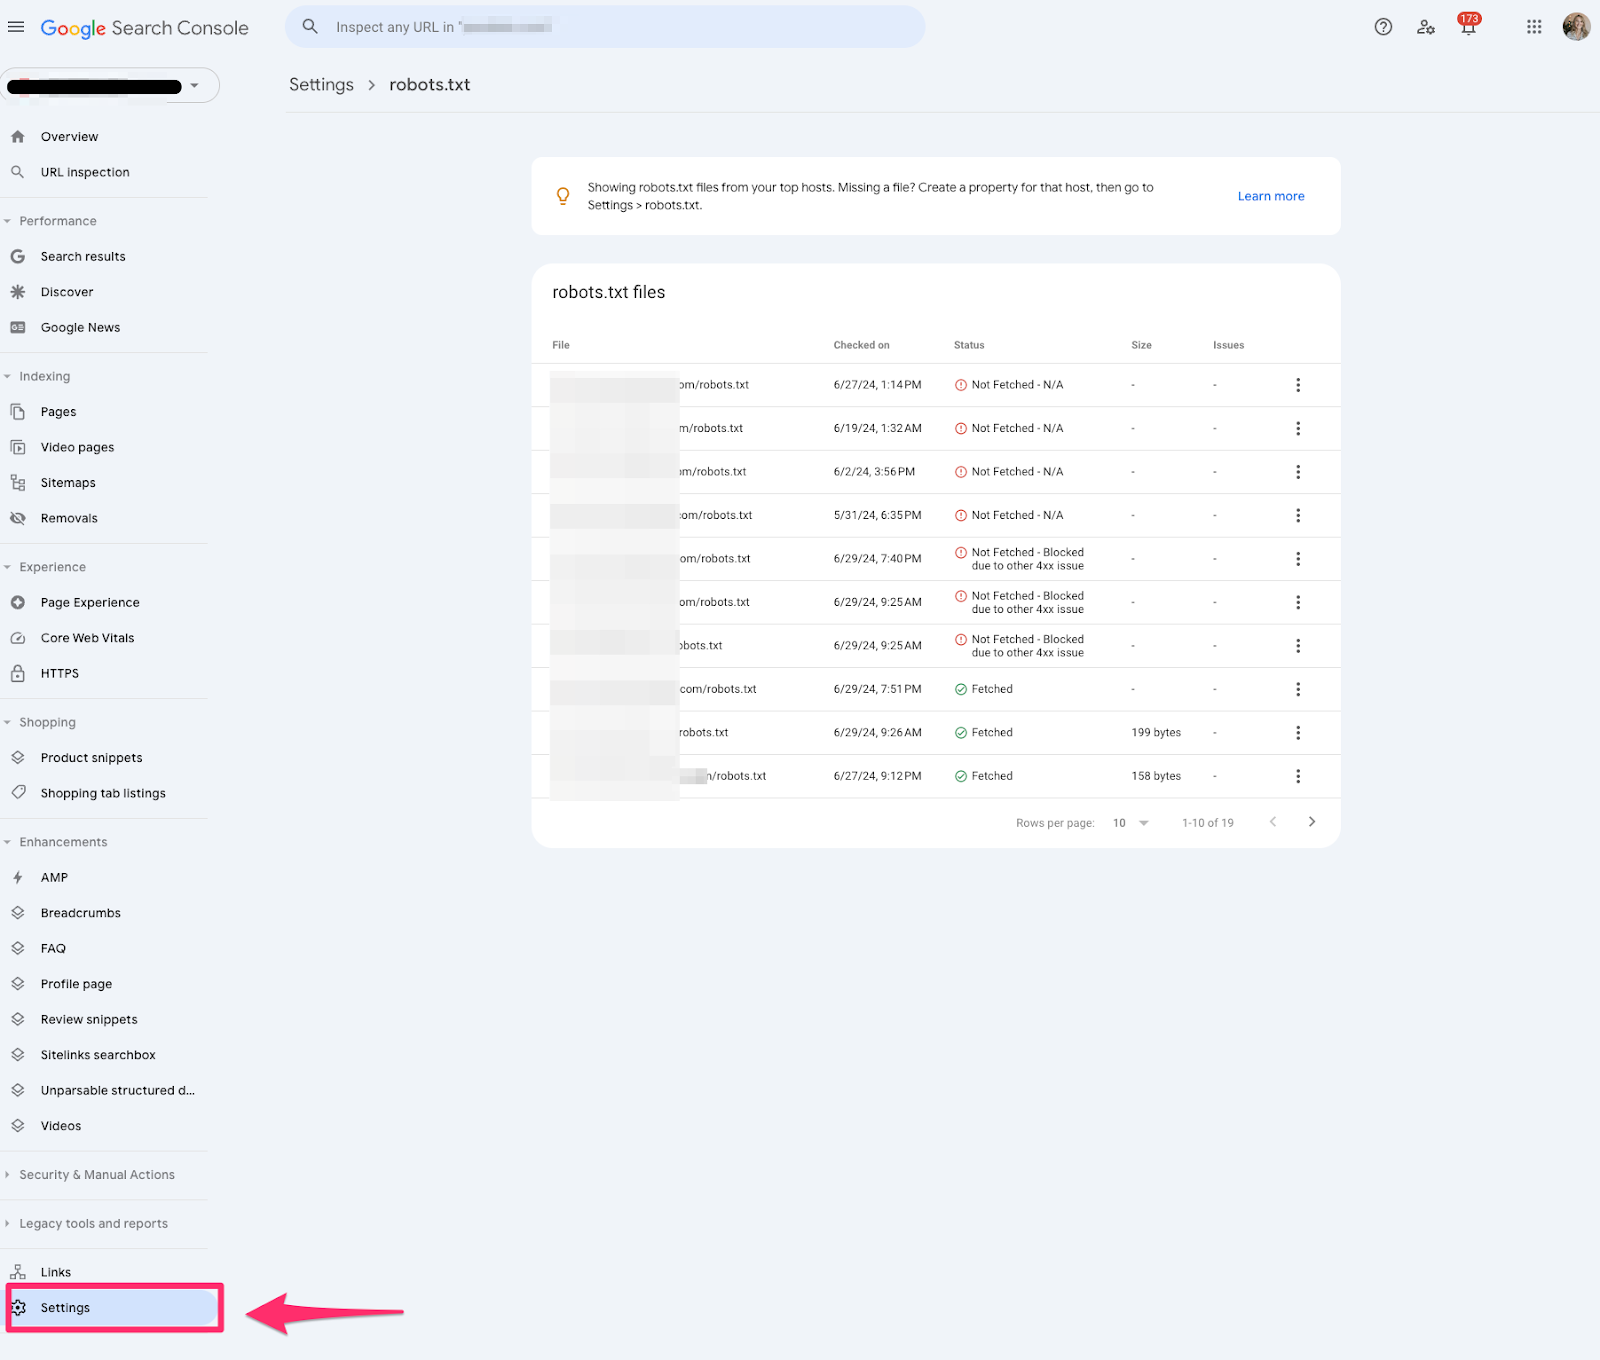Screen dimensions: 1600x1360
Task: Collapse the Enhancements section
Action: [x=7, y=842]
